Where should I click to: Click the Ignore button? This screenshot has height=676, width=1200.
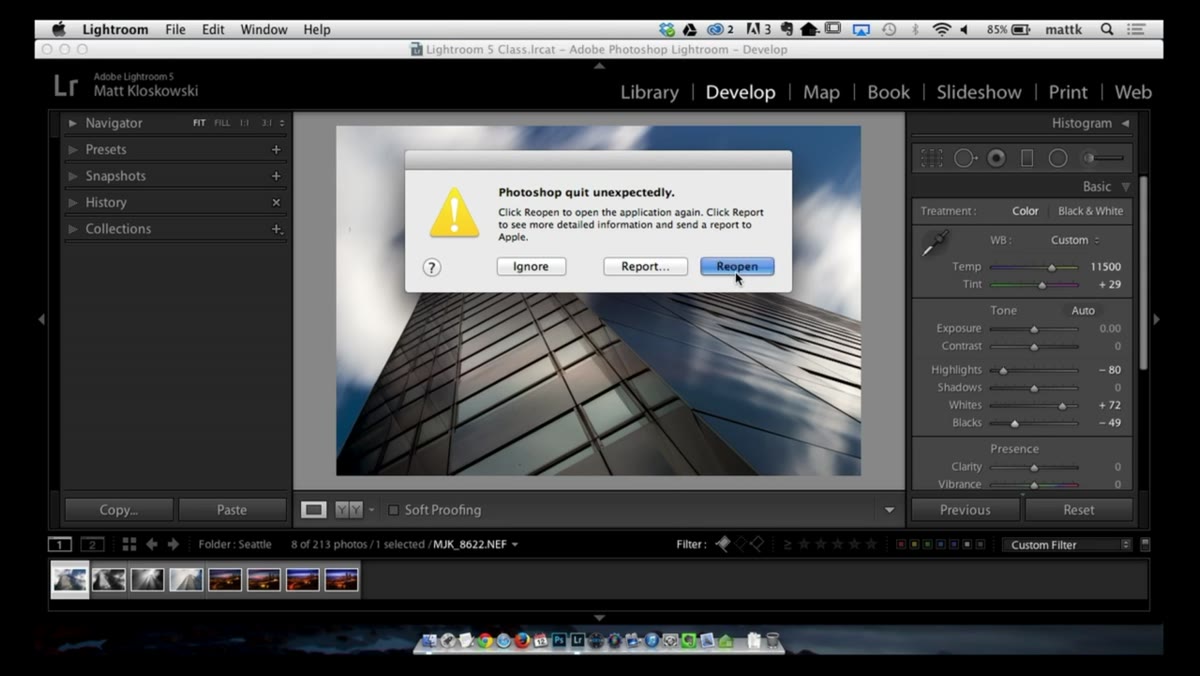click(531, 267)
